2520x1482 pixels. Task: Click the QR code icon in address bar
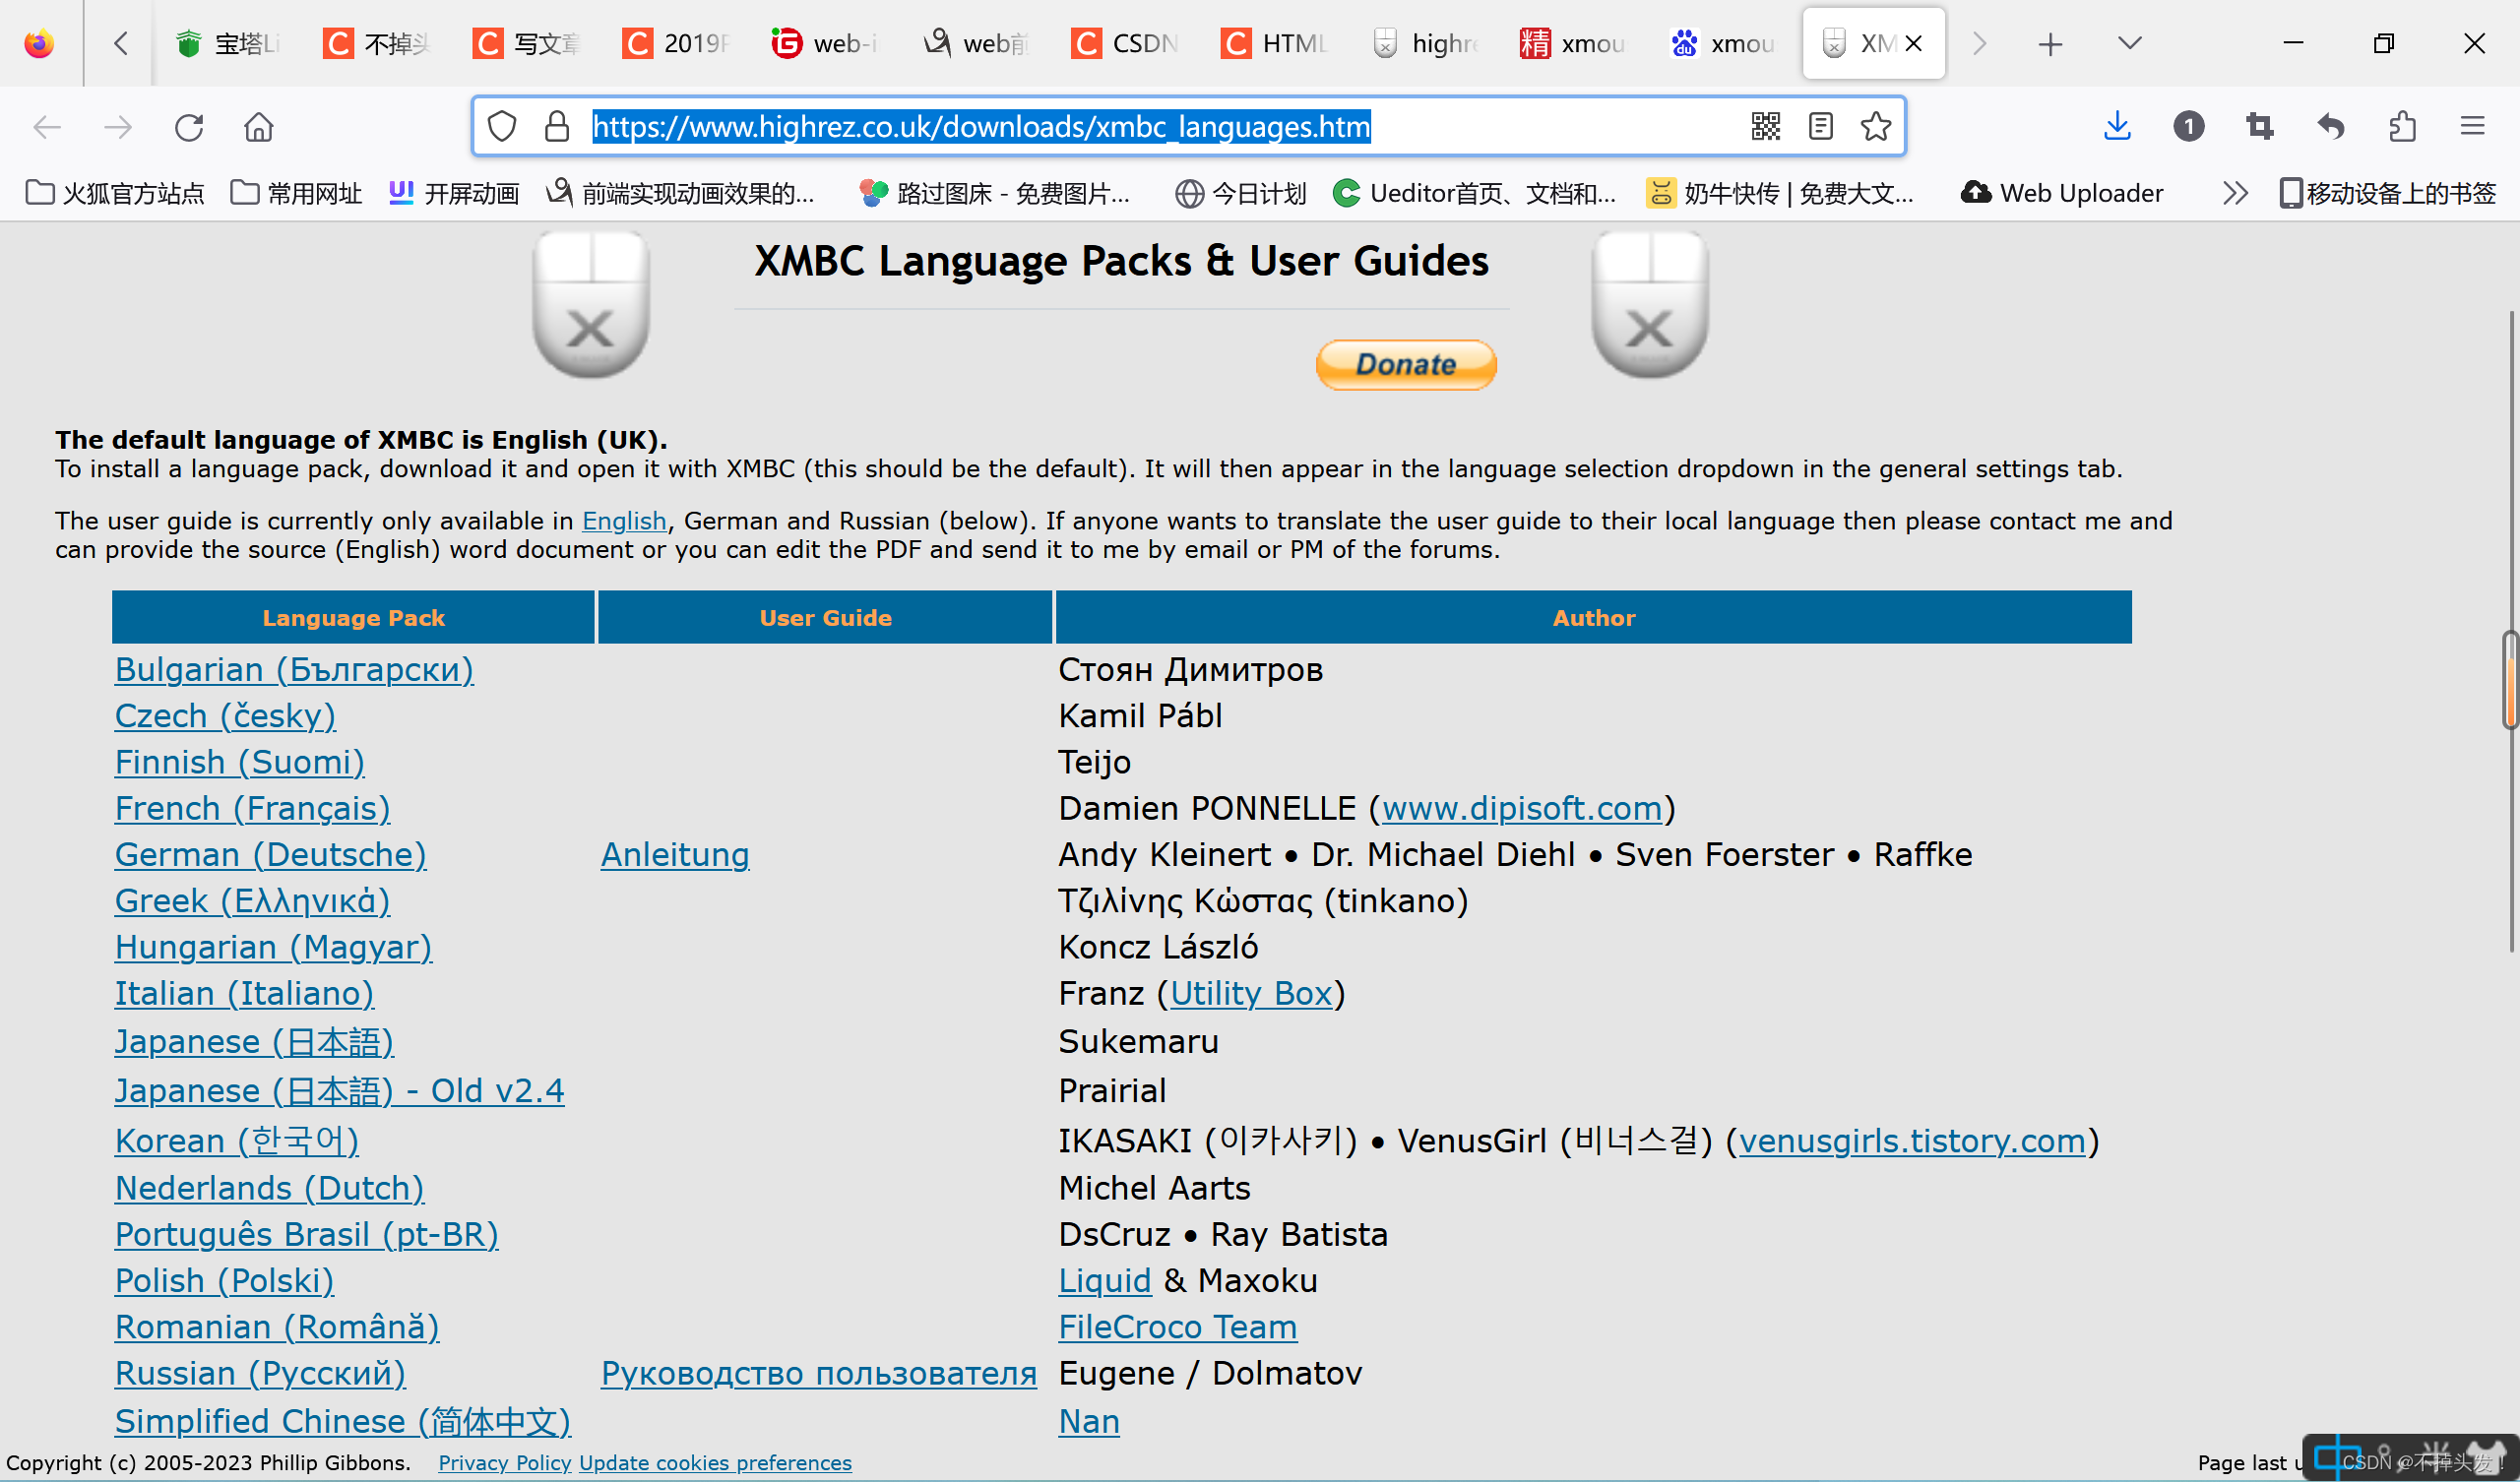click(x=1765, y=127)
